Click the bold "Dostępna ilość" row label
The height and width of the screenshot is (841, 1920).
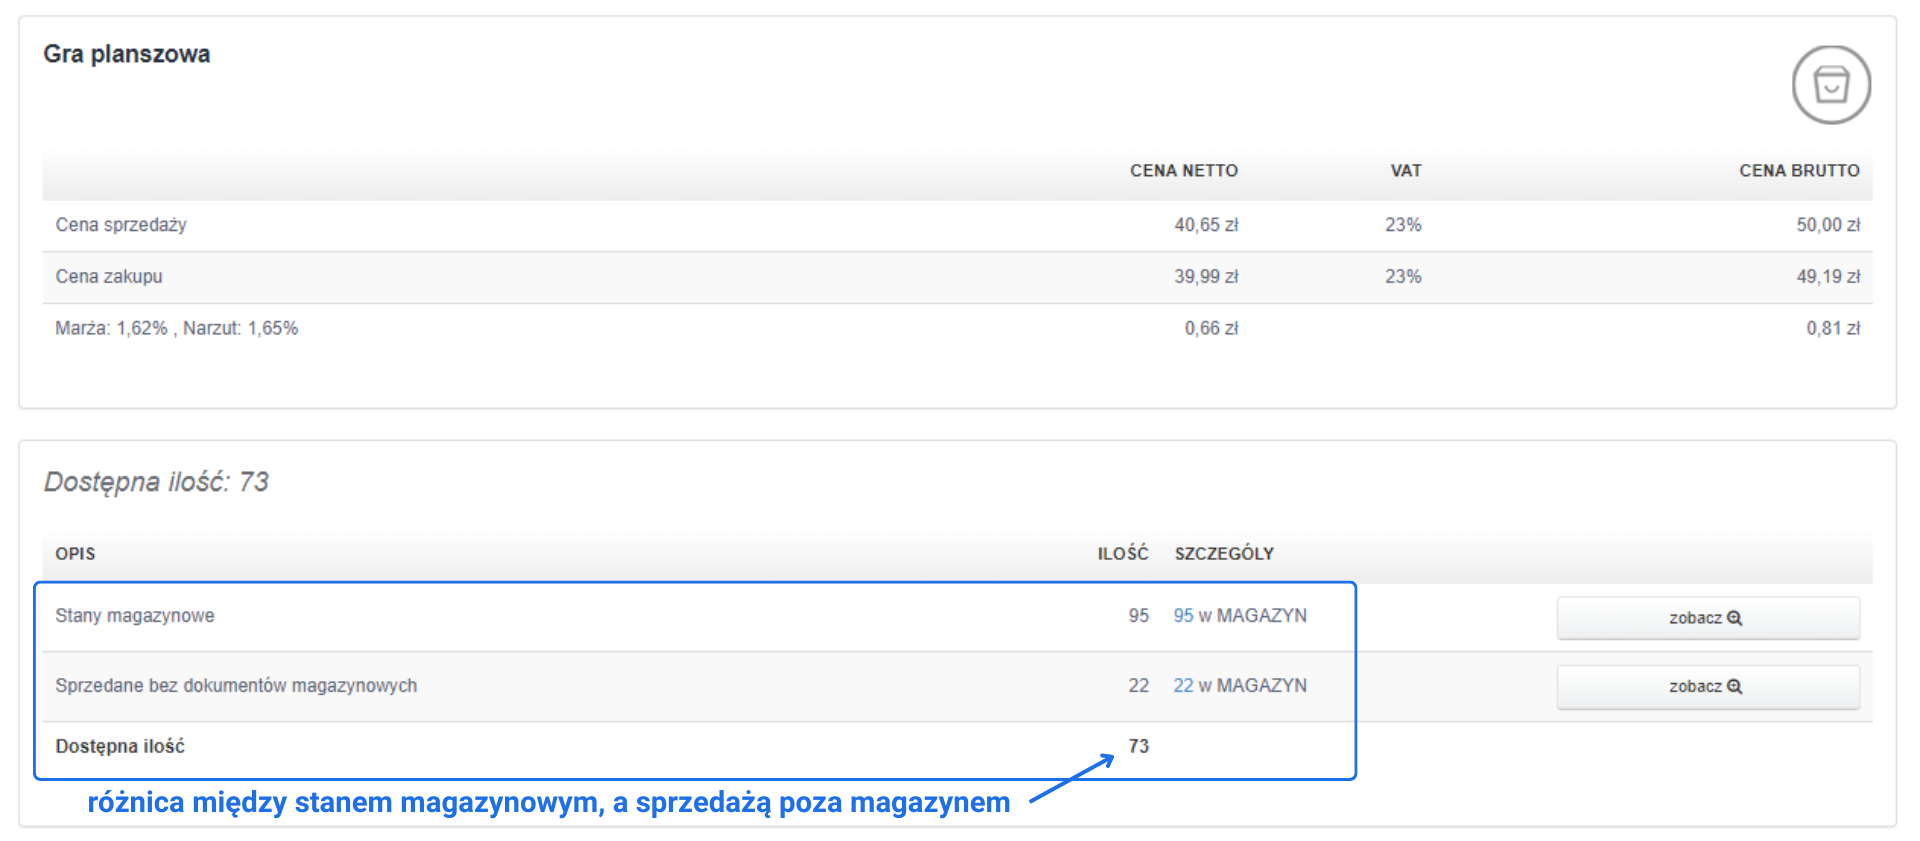[x=120, y=747]
